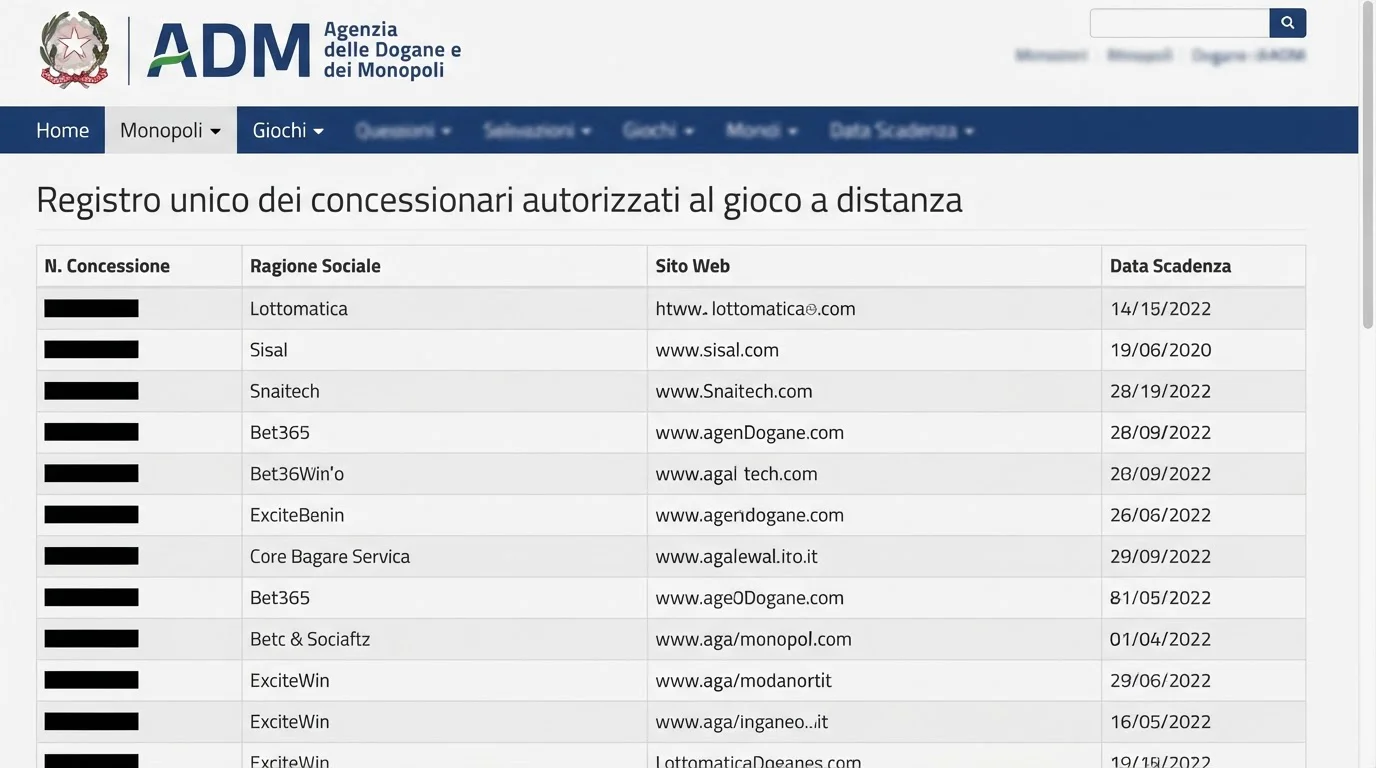Click the expiry date 26/06/2022
Screen dimensions: 1376x768
1160,515
